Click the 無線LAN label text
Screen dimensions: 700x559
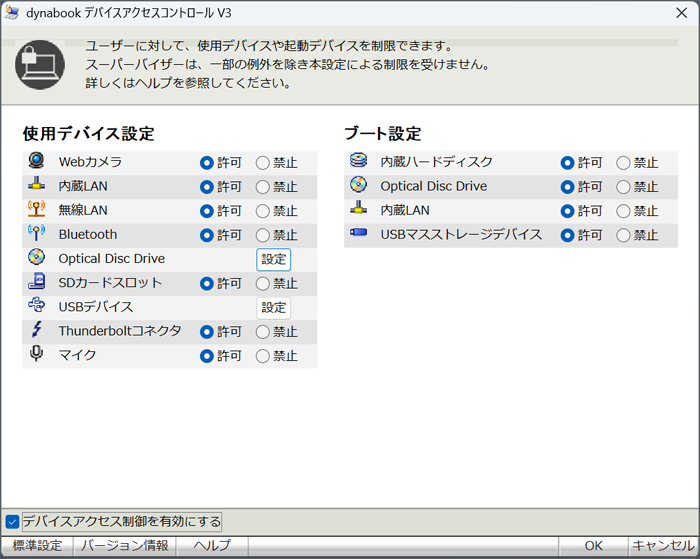tap(83, 210)
